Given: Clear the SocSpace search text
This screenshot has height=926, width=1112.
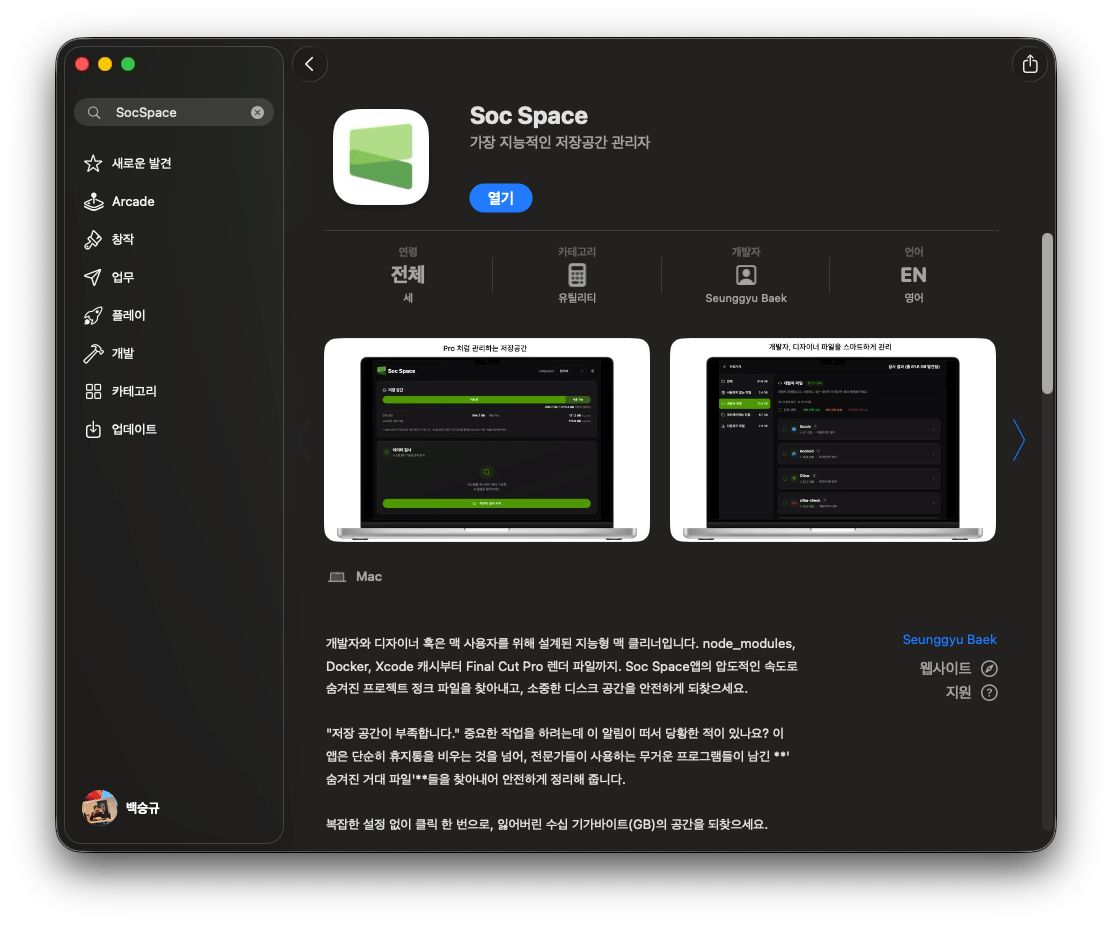Looking at the screenshot, I should click(257, 112).
